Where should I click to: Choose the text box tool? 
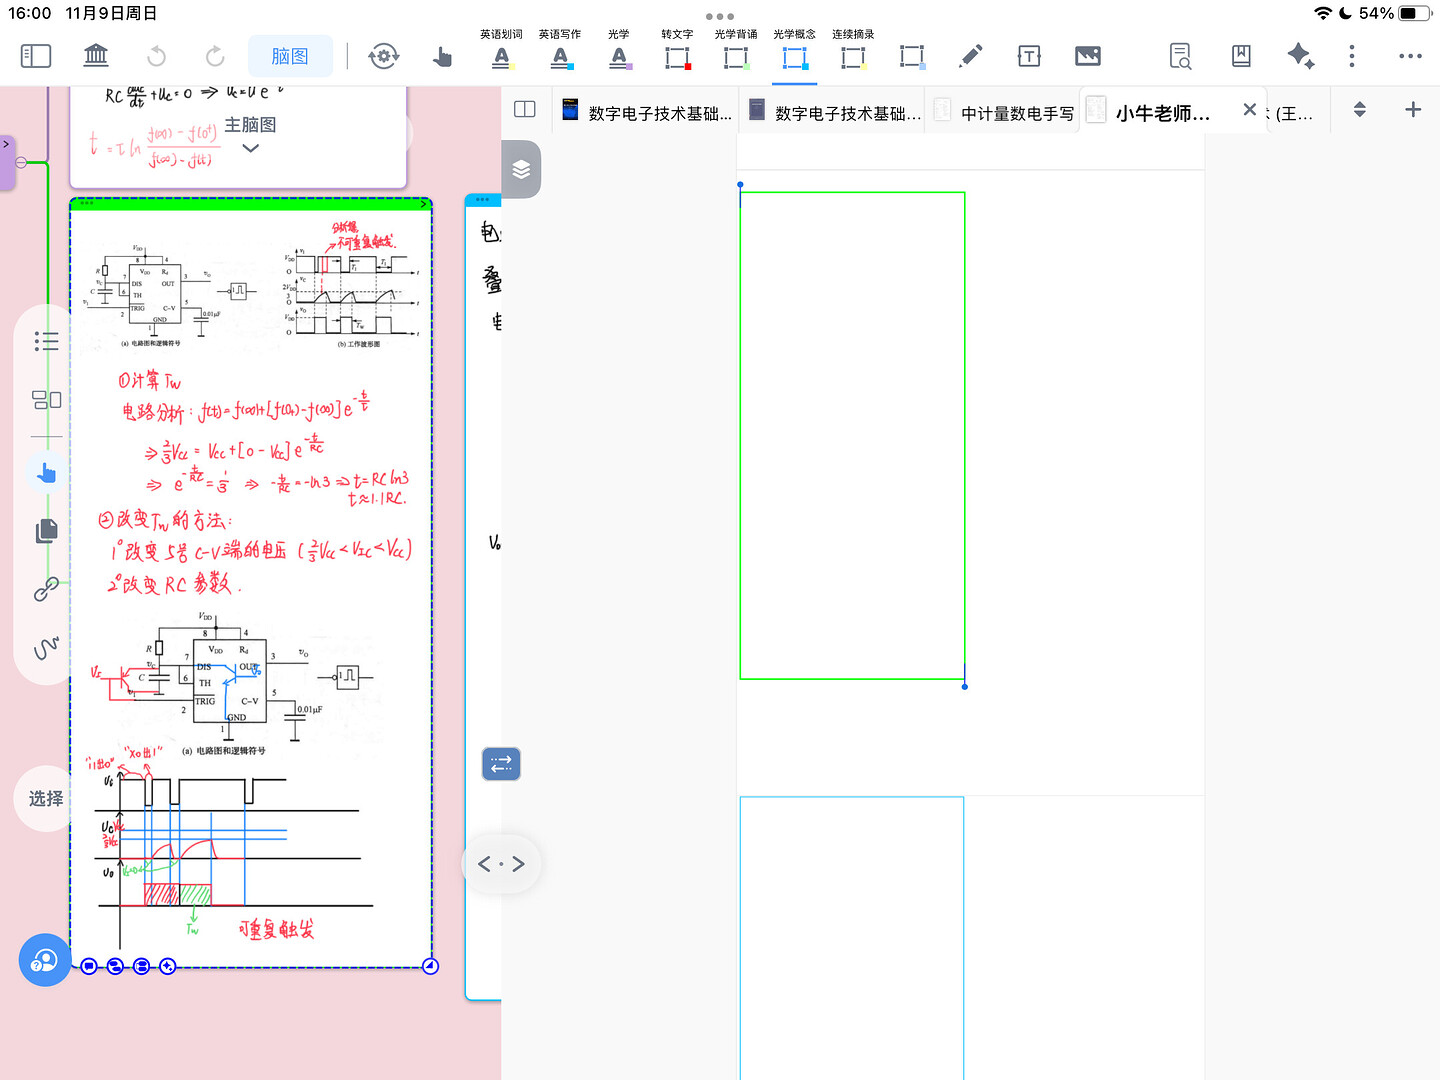coord(1029,56)
